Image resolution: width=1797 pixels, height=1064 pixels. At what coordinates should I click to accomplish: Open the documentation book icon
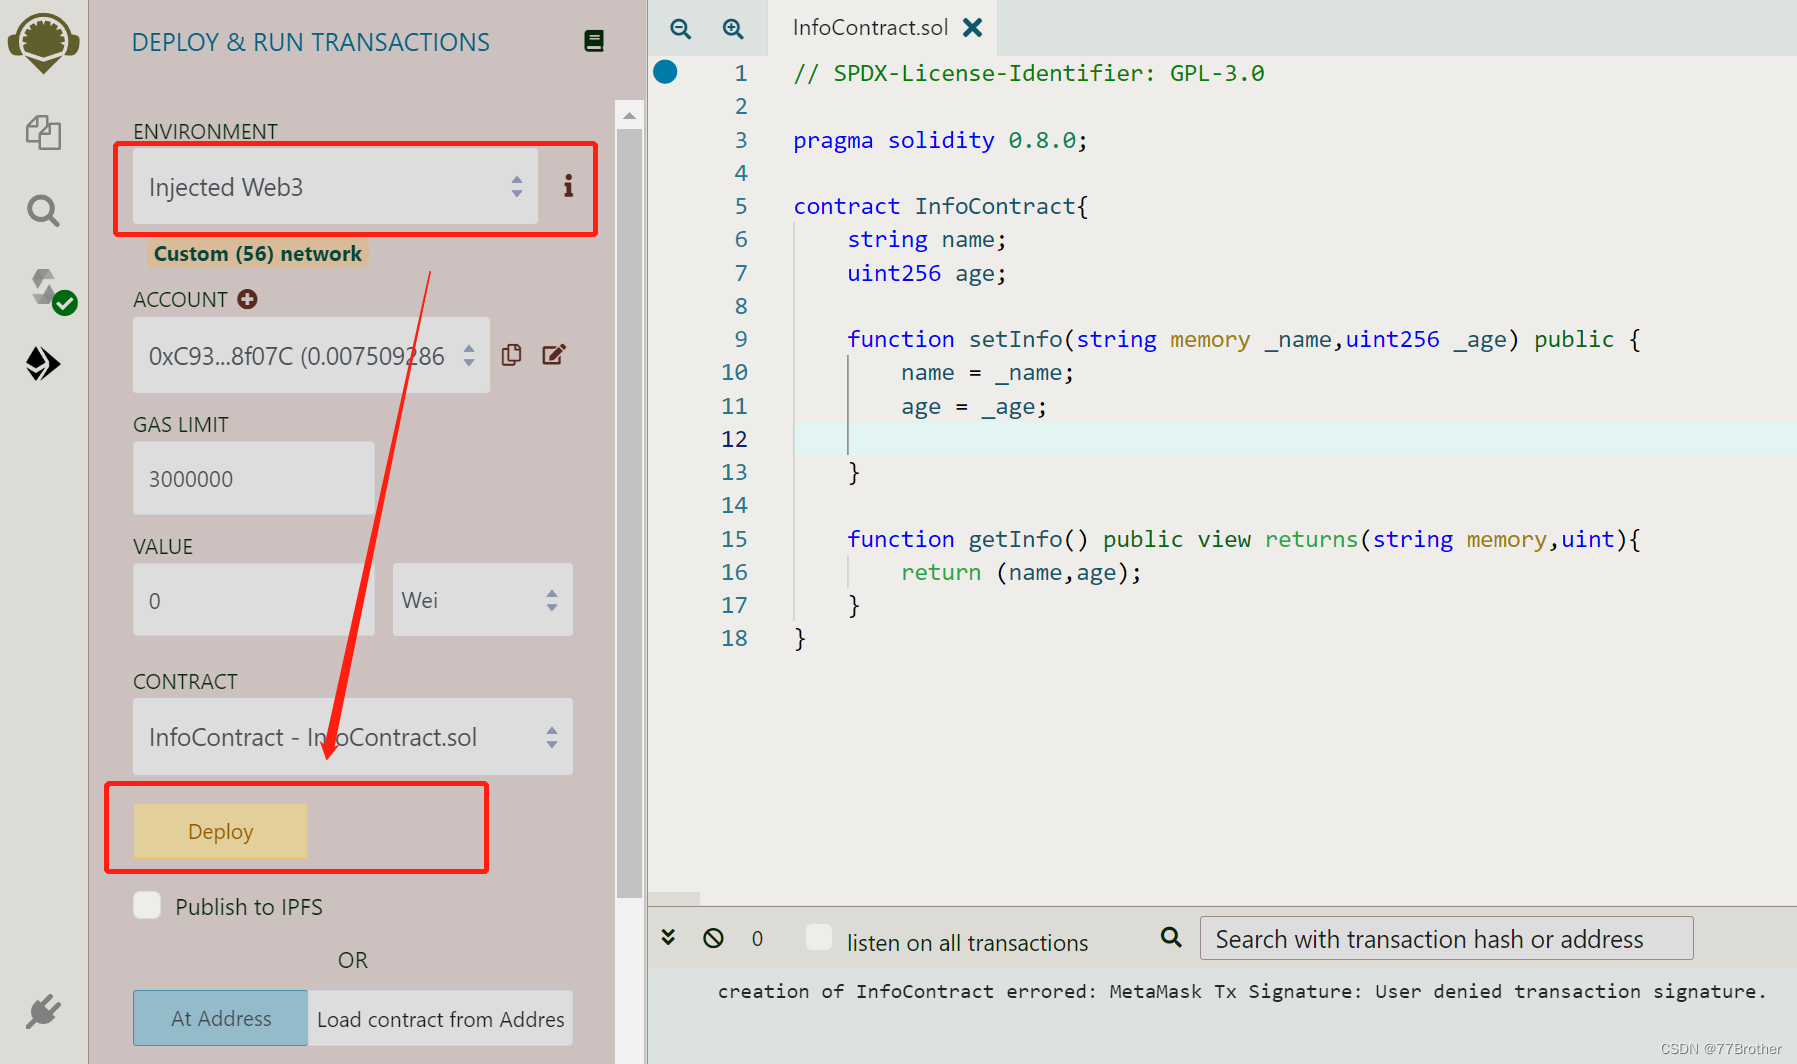click(x=594, y=41)
